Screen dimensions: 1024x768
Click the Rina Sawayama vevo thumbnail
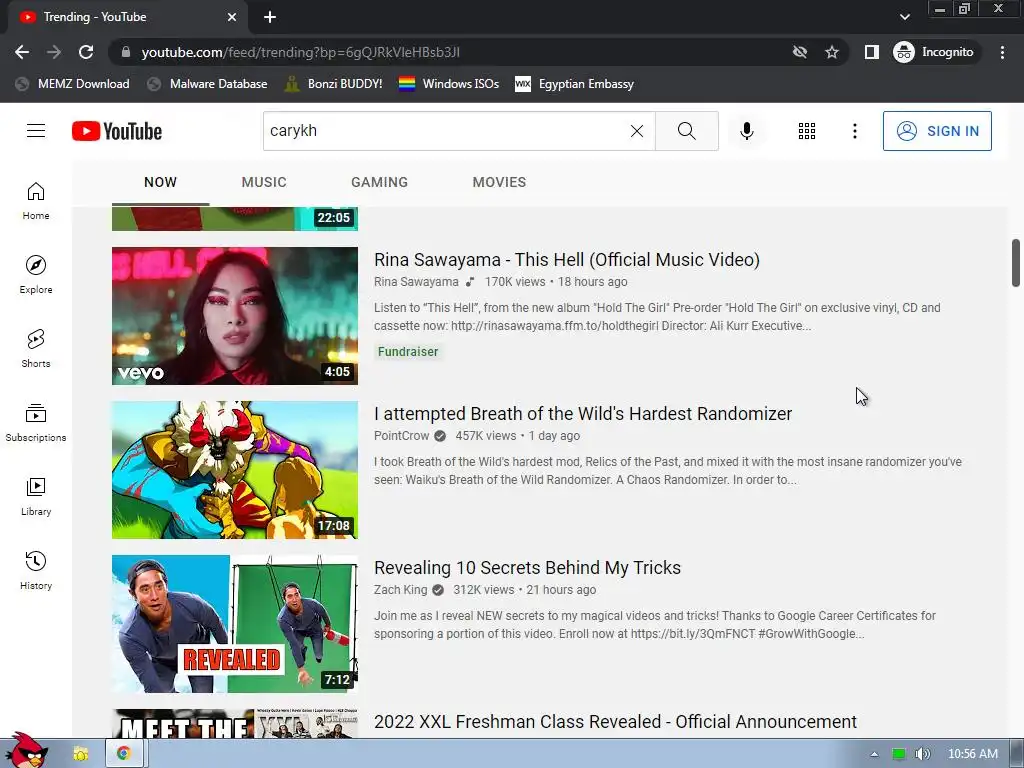point(235,316)
